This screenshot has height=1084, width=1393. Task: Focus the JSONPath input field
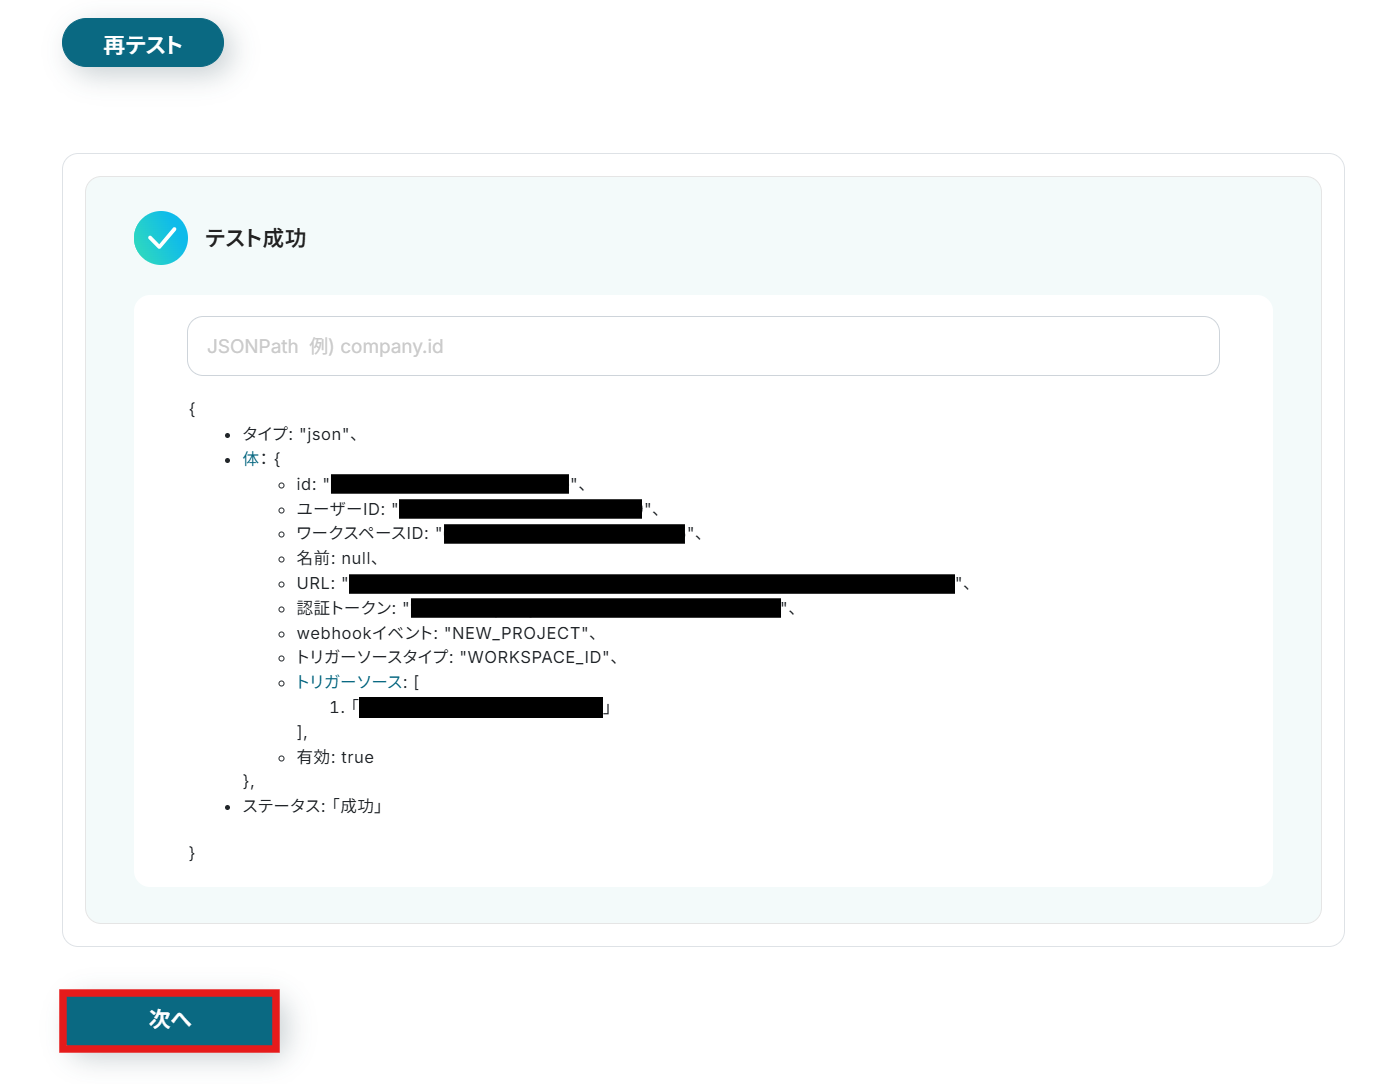click(703, 346)
